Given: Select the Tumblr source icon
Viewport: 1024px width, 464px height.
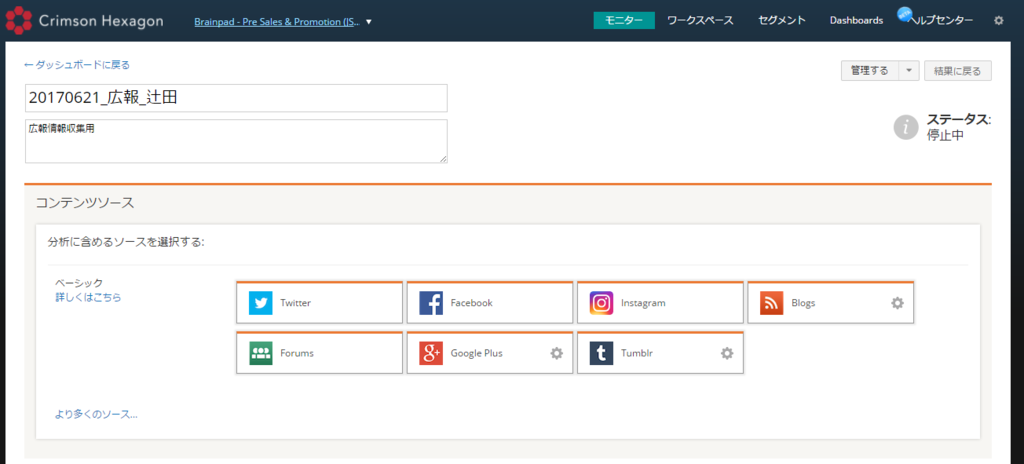Looking at the screenshot, I should [x=601, y=353].
